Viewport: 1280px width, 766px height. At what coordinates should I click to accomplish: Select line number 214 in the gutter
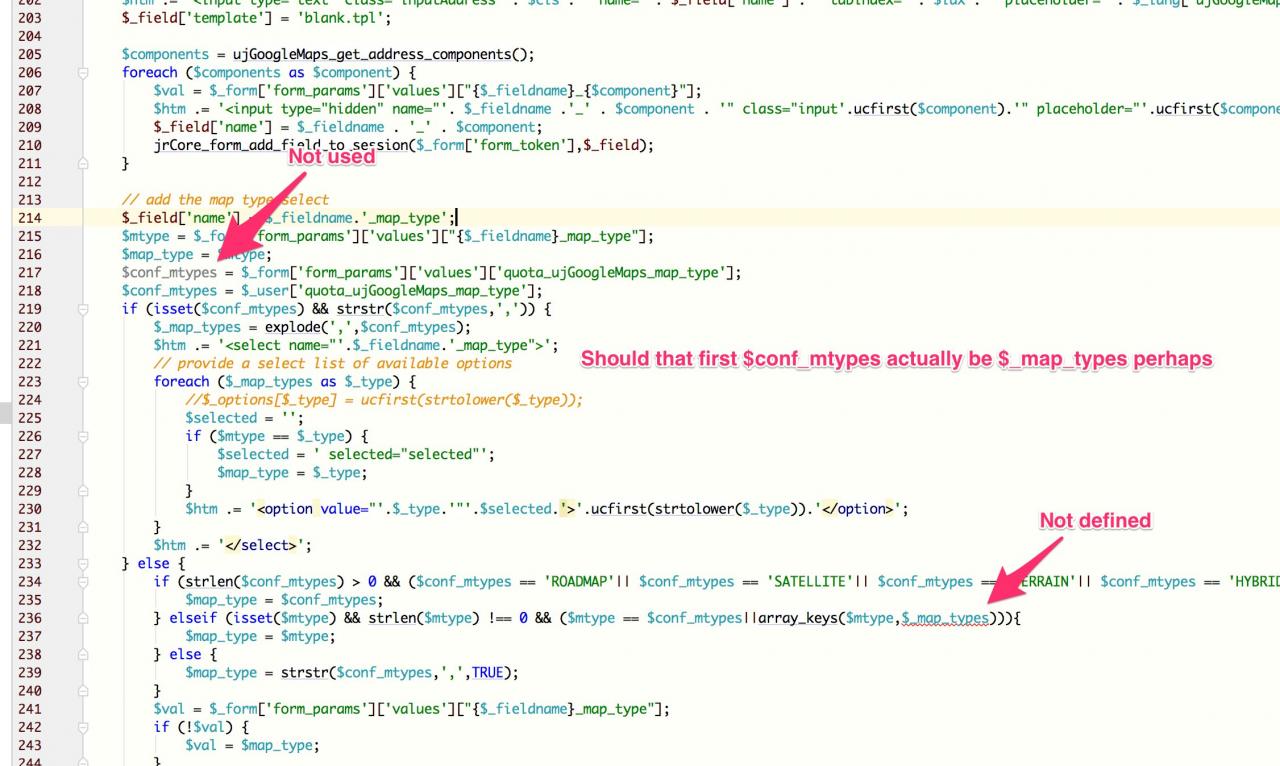tap(29, 218)
